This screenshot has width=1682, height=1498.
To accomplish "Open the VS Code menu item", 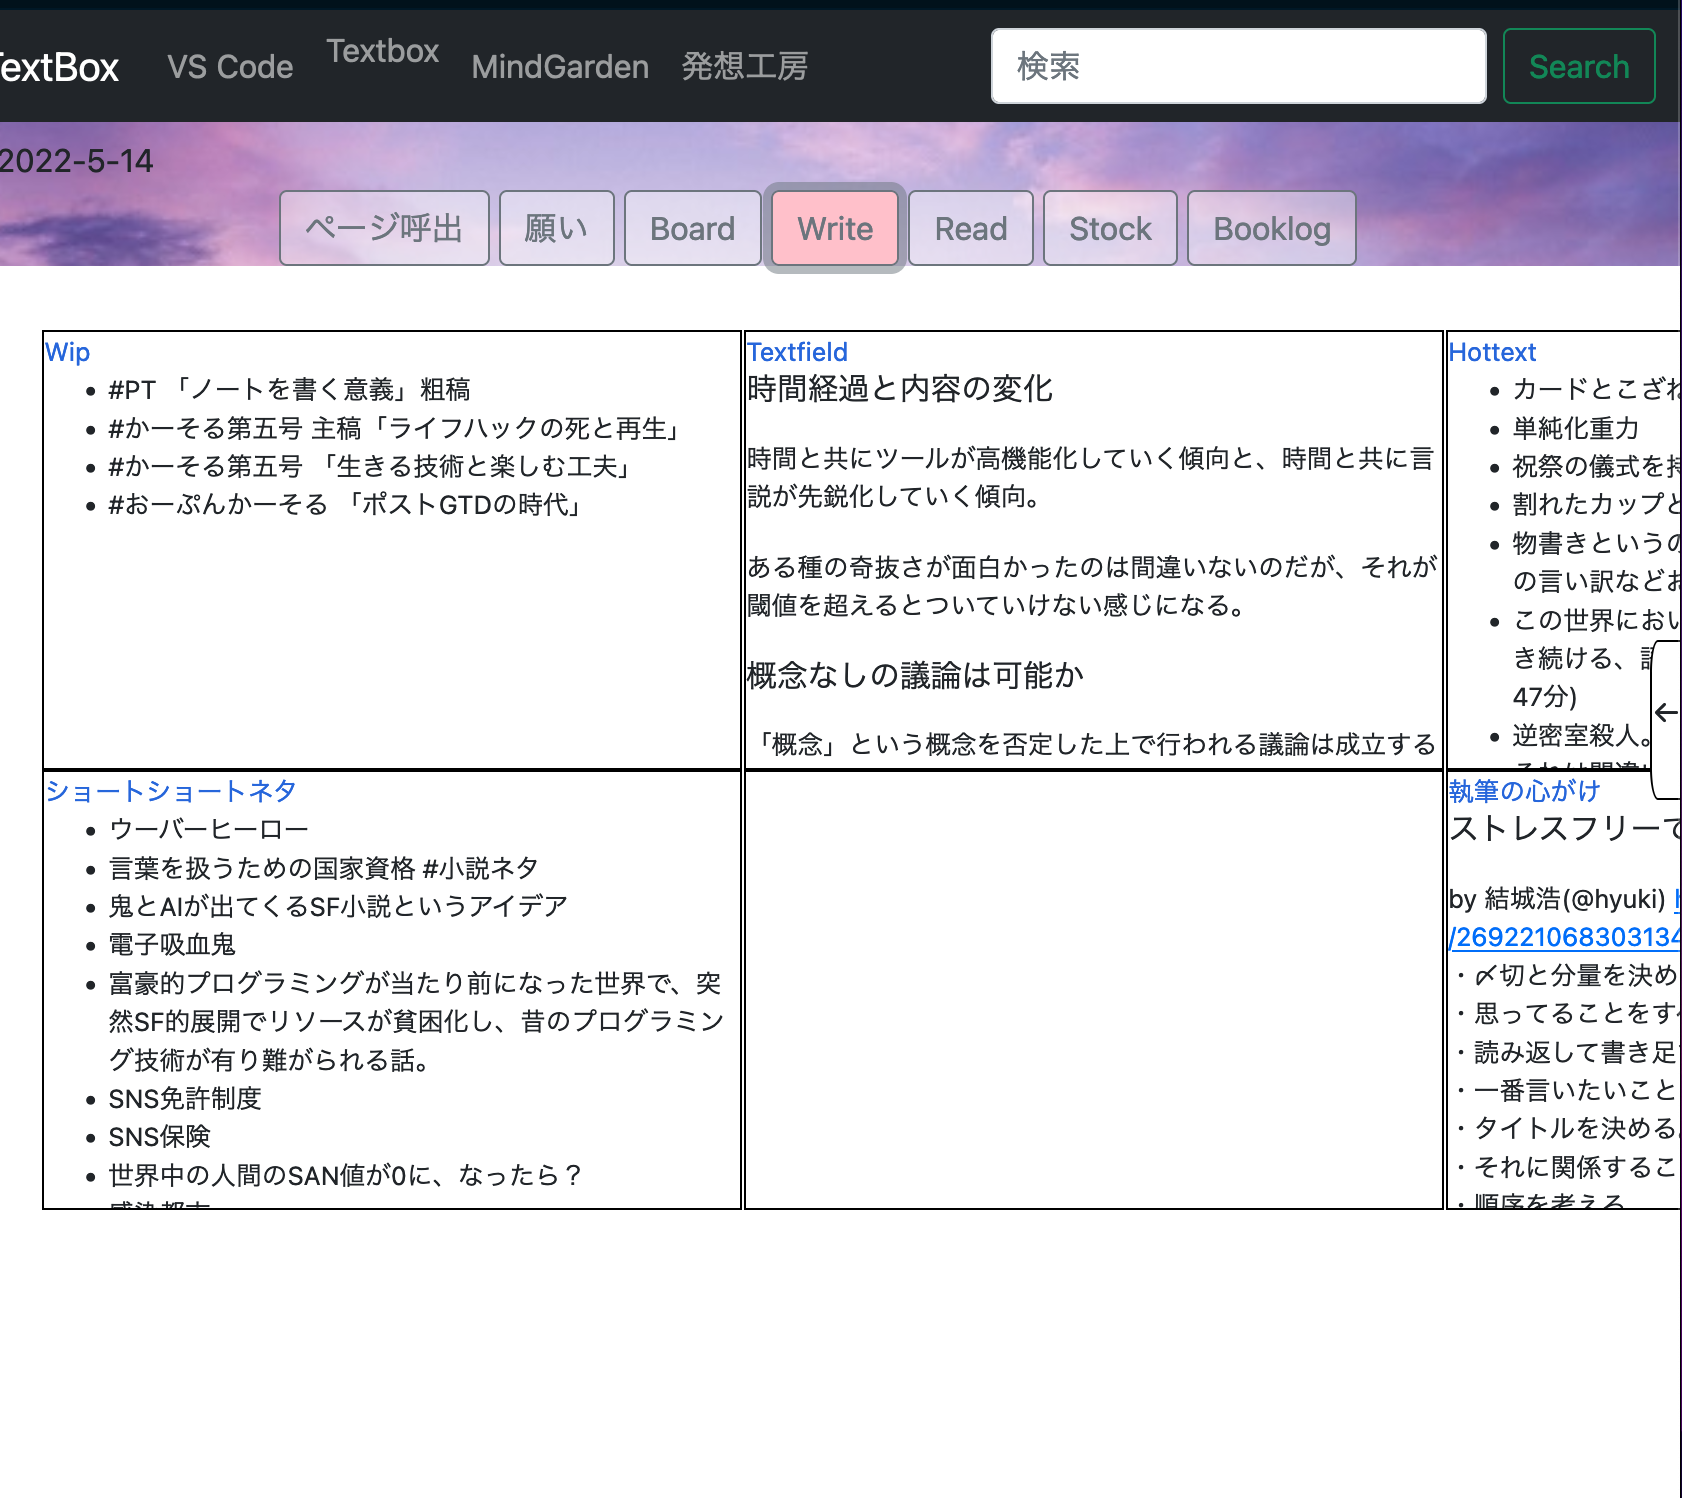I will click(x=229, y=66).
